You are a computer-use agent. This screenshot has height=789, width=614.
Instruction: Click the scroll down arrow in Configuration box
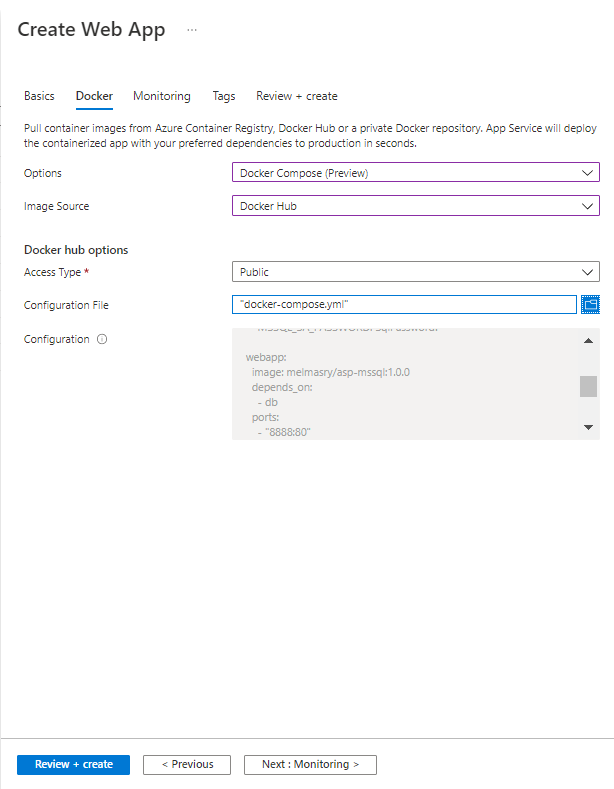[588, 427]
